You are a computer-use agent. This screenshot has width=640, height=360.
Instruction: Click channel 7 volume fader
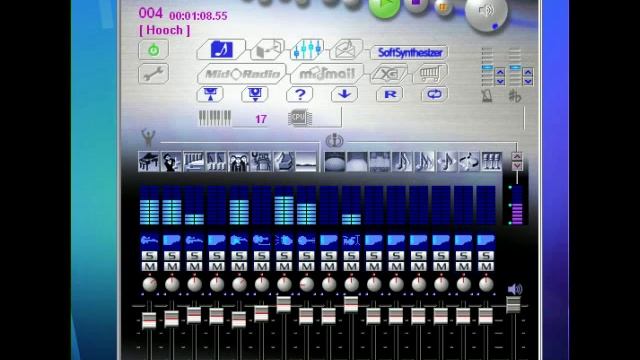pos(284,304)
